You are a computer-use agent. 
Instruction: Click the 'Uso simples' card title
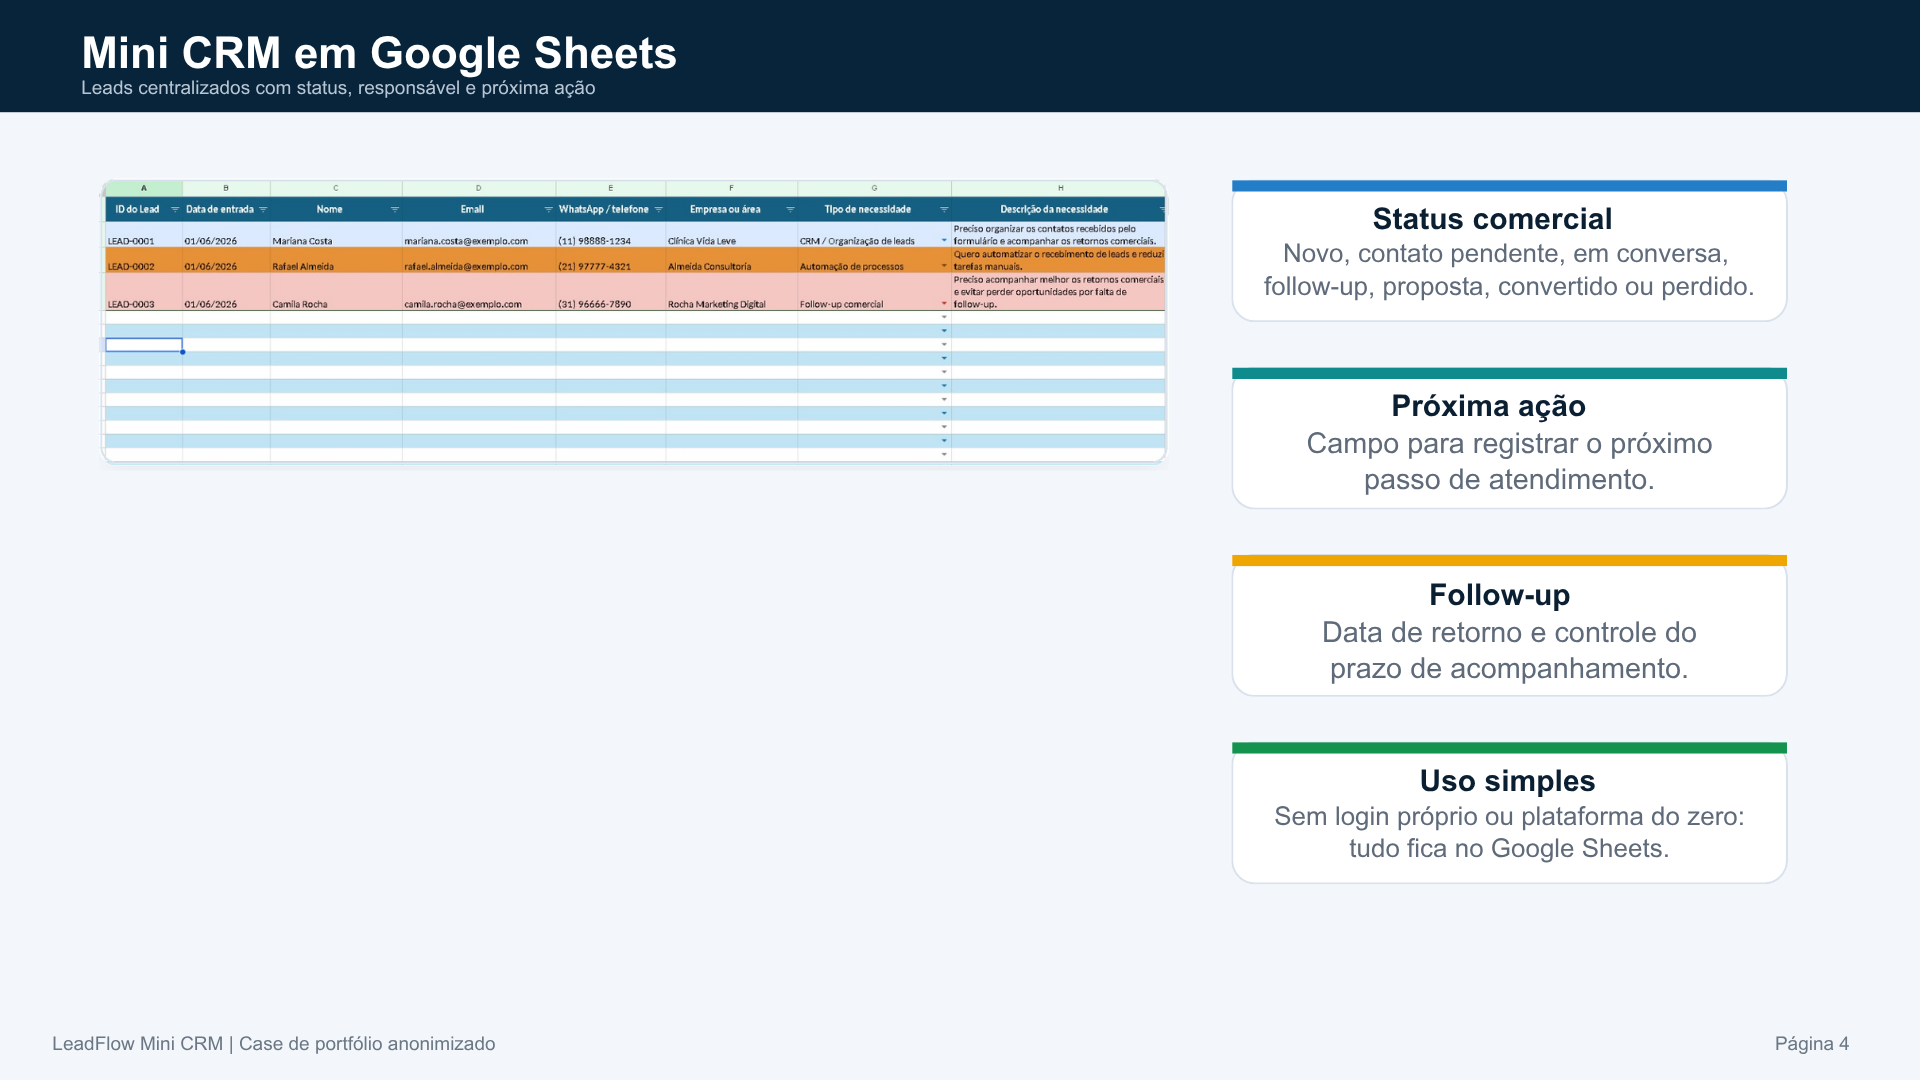[1507, 781]
